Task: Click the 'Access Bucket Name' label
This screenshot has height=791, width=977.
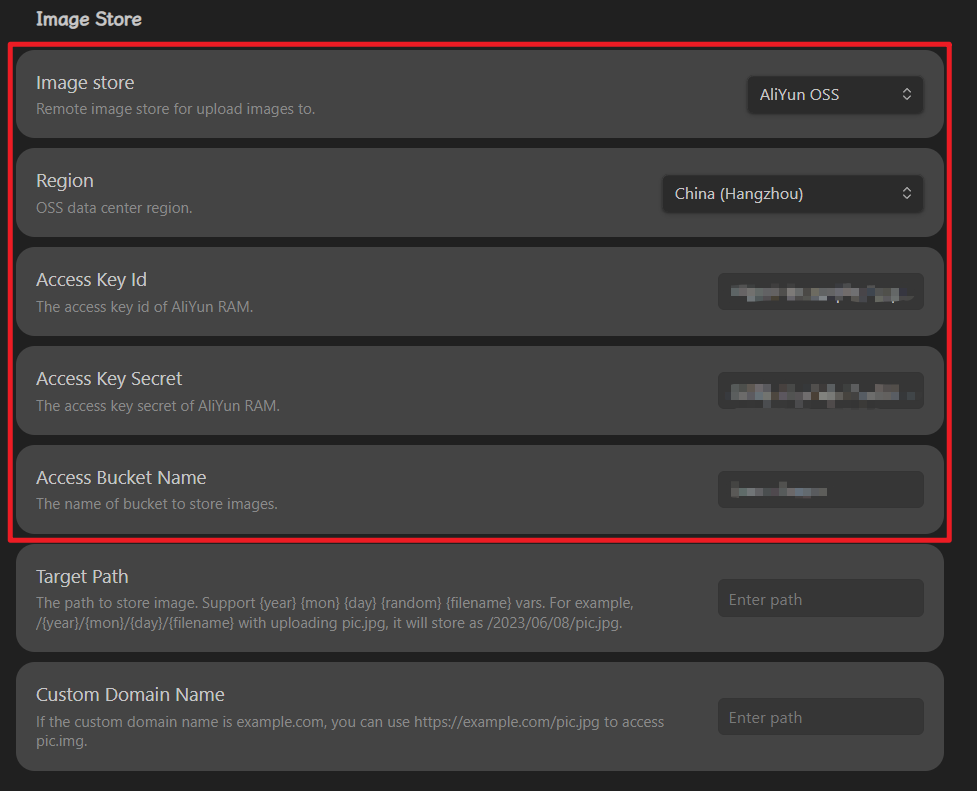Action: (x=121, y=477)
